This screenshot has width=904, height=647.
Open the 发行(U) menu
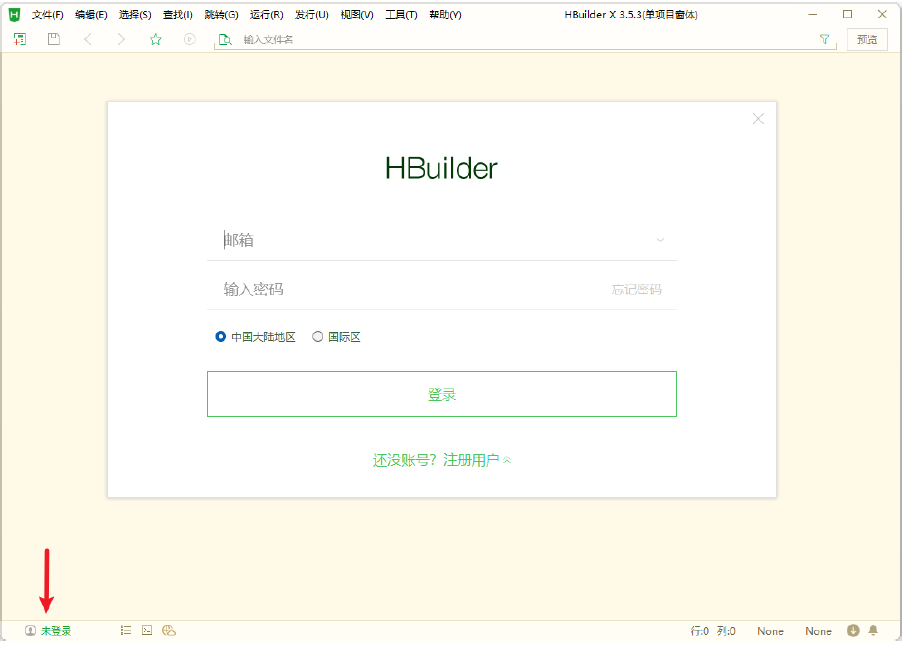click(312, 14)
